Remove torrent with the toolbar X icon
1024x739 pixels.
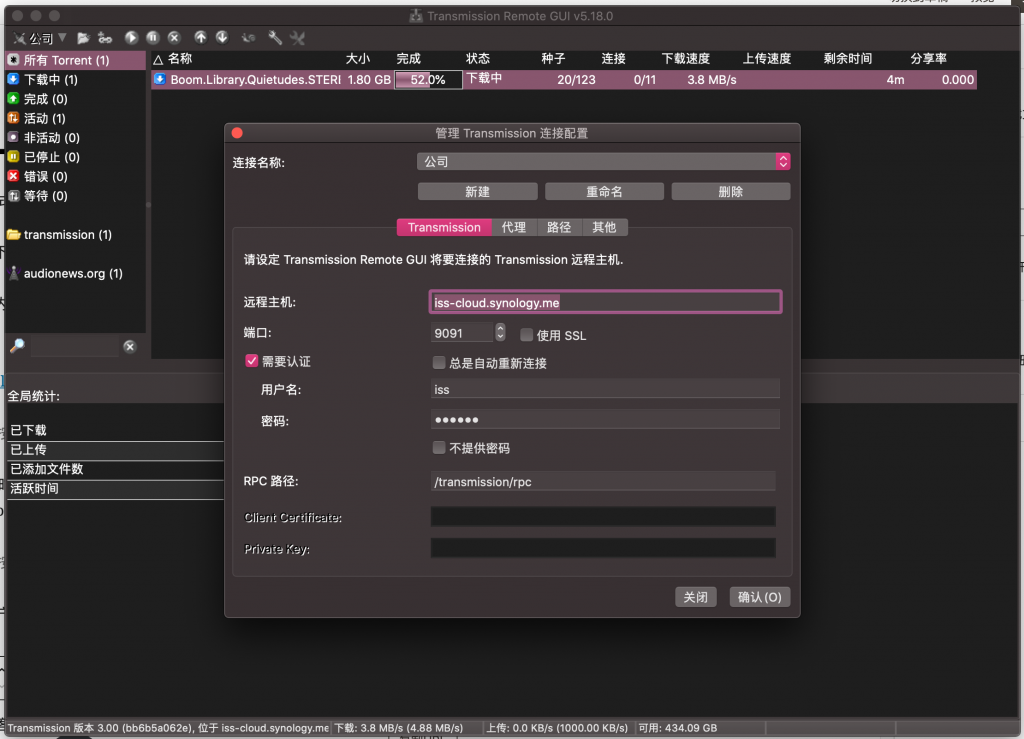173,38
